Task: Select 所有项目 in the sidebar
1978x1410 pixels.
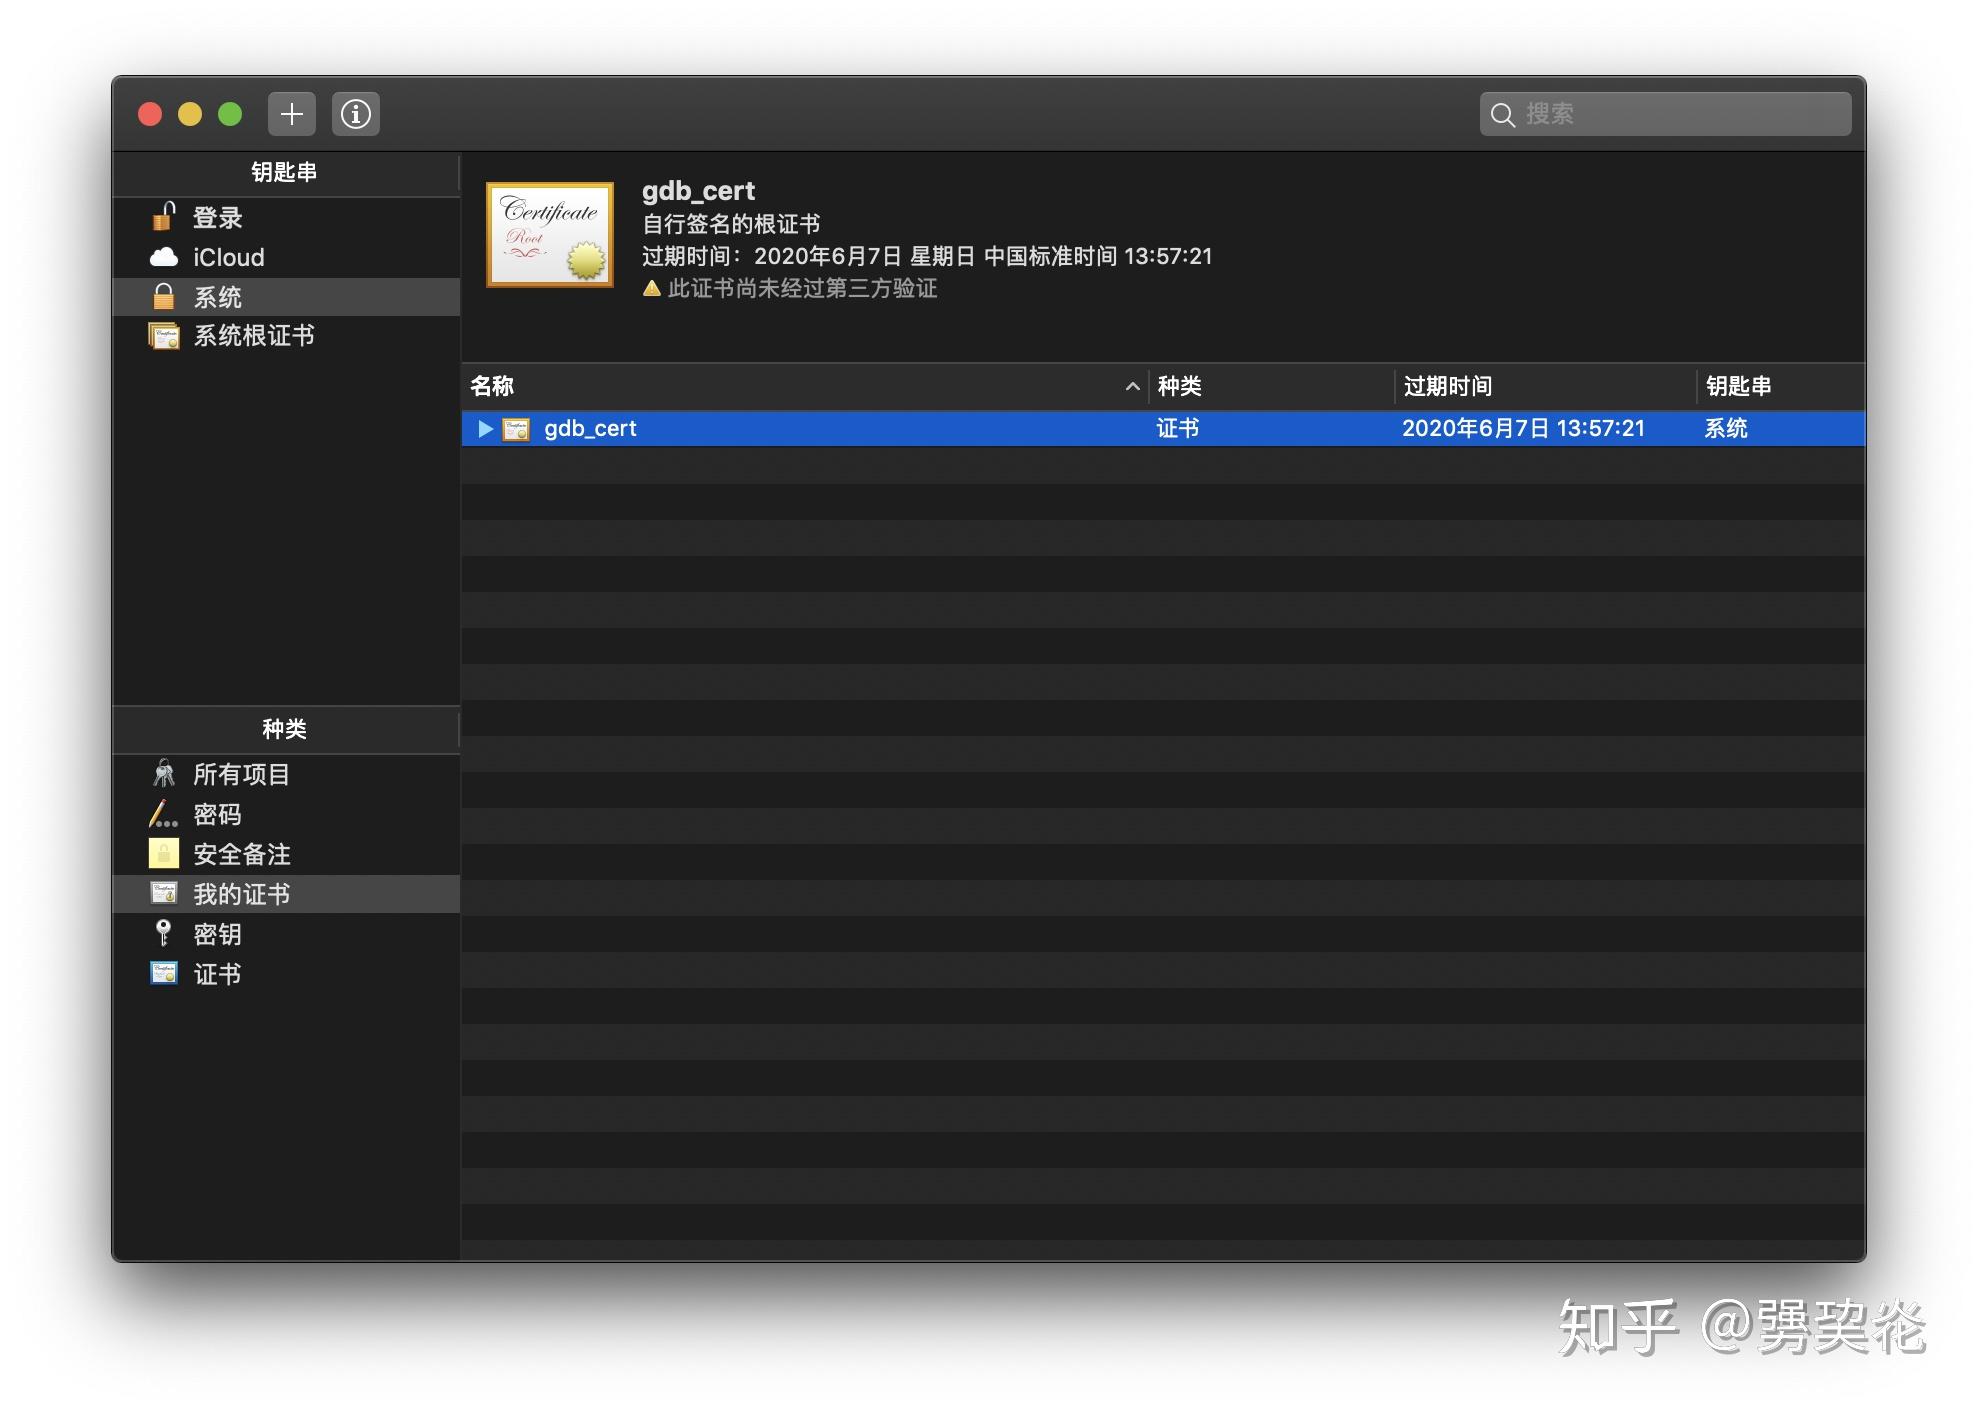Action: pyautogui.click(x=240, y=774)
